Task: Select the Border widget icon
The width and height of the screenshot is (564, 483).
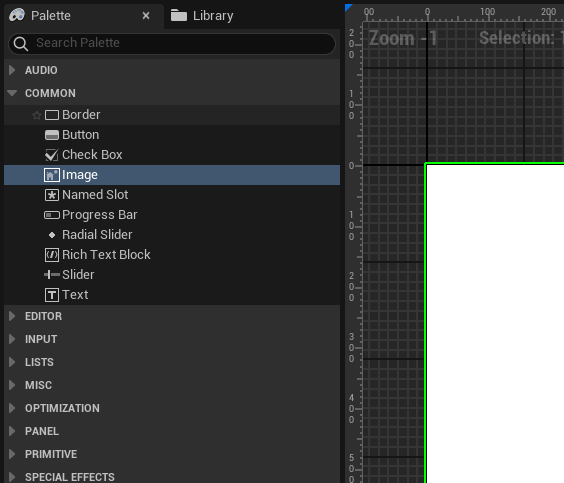Action: click(x=52, y=115)
